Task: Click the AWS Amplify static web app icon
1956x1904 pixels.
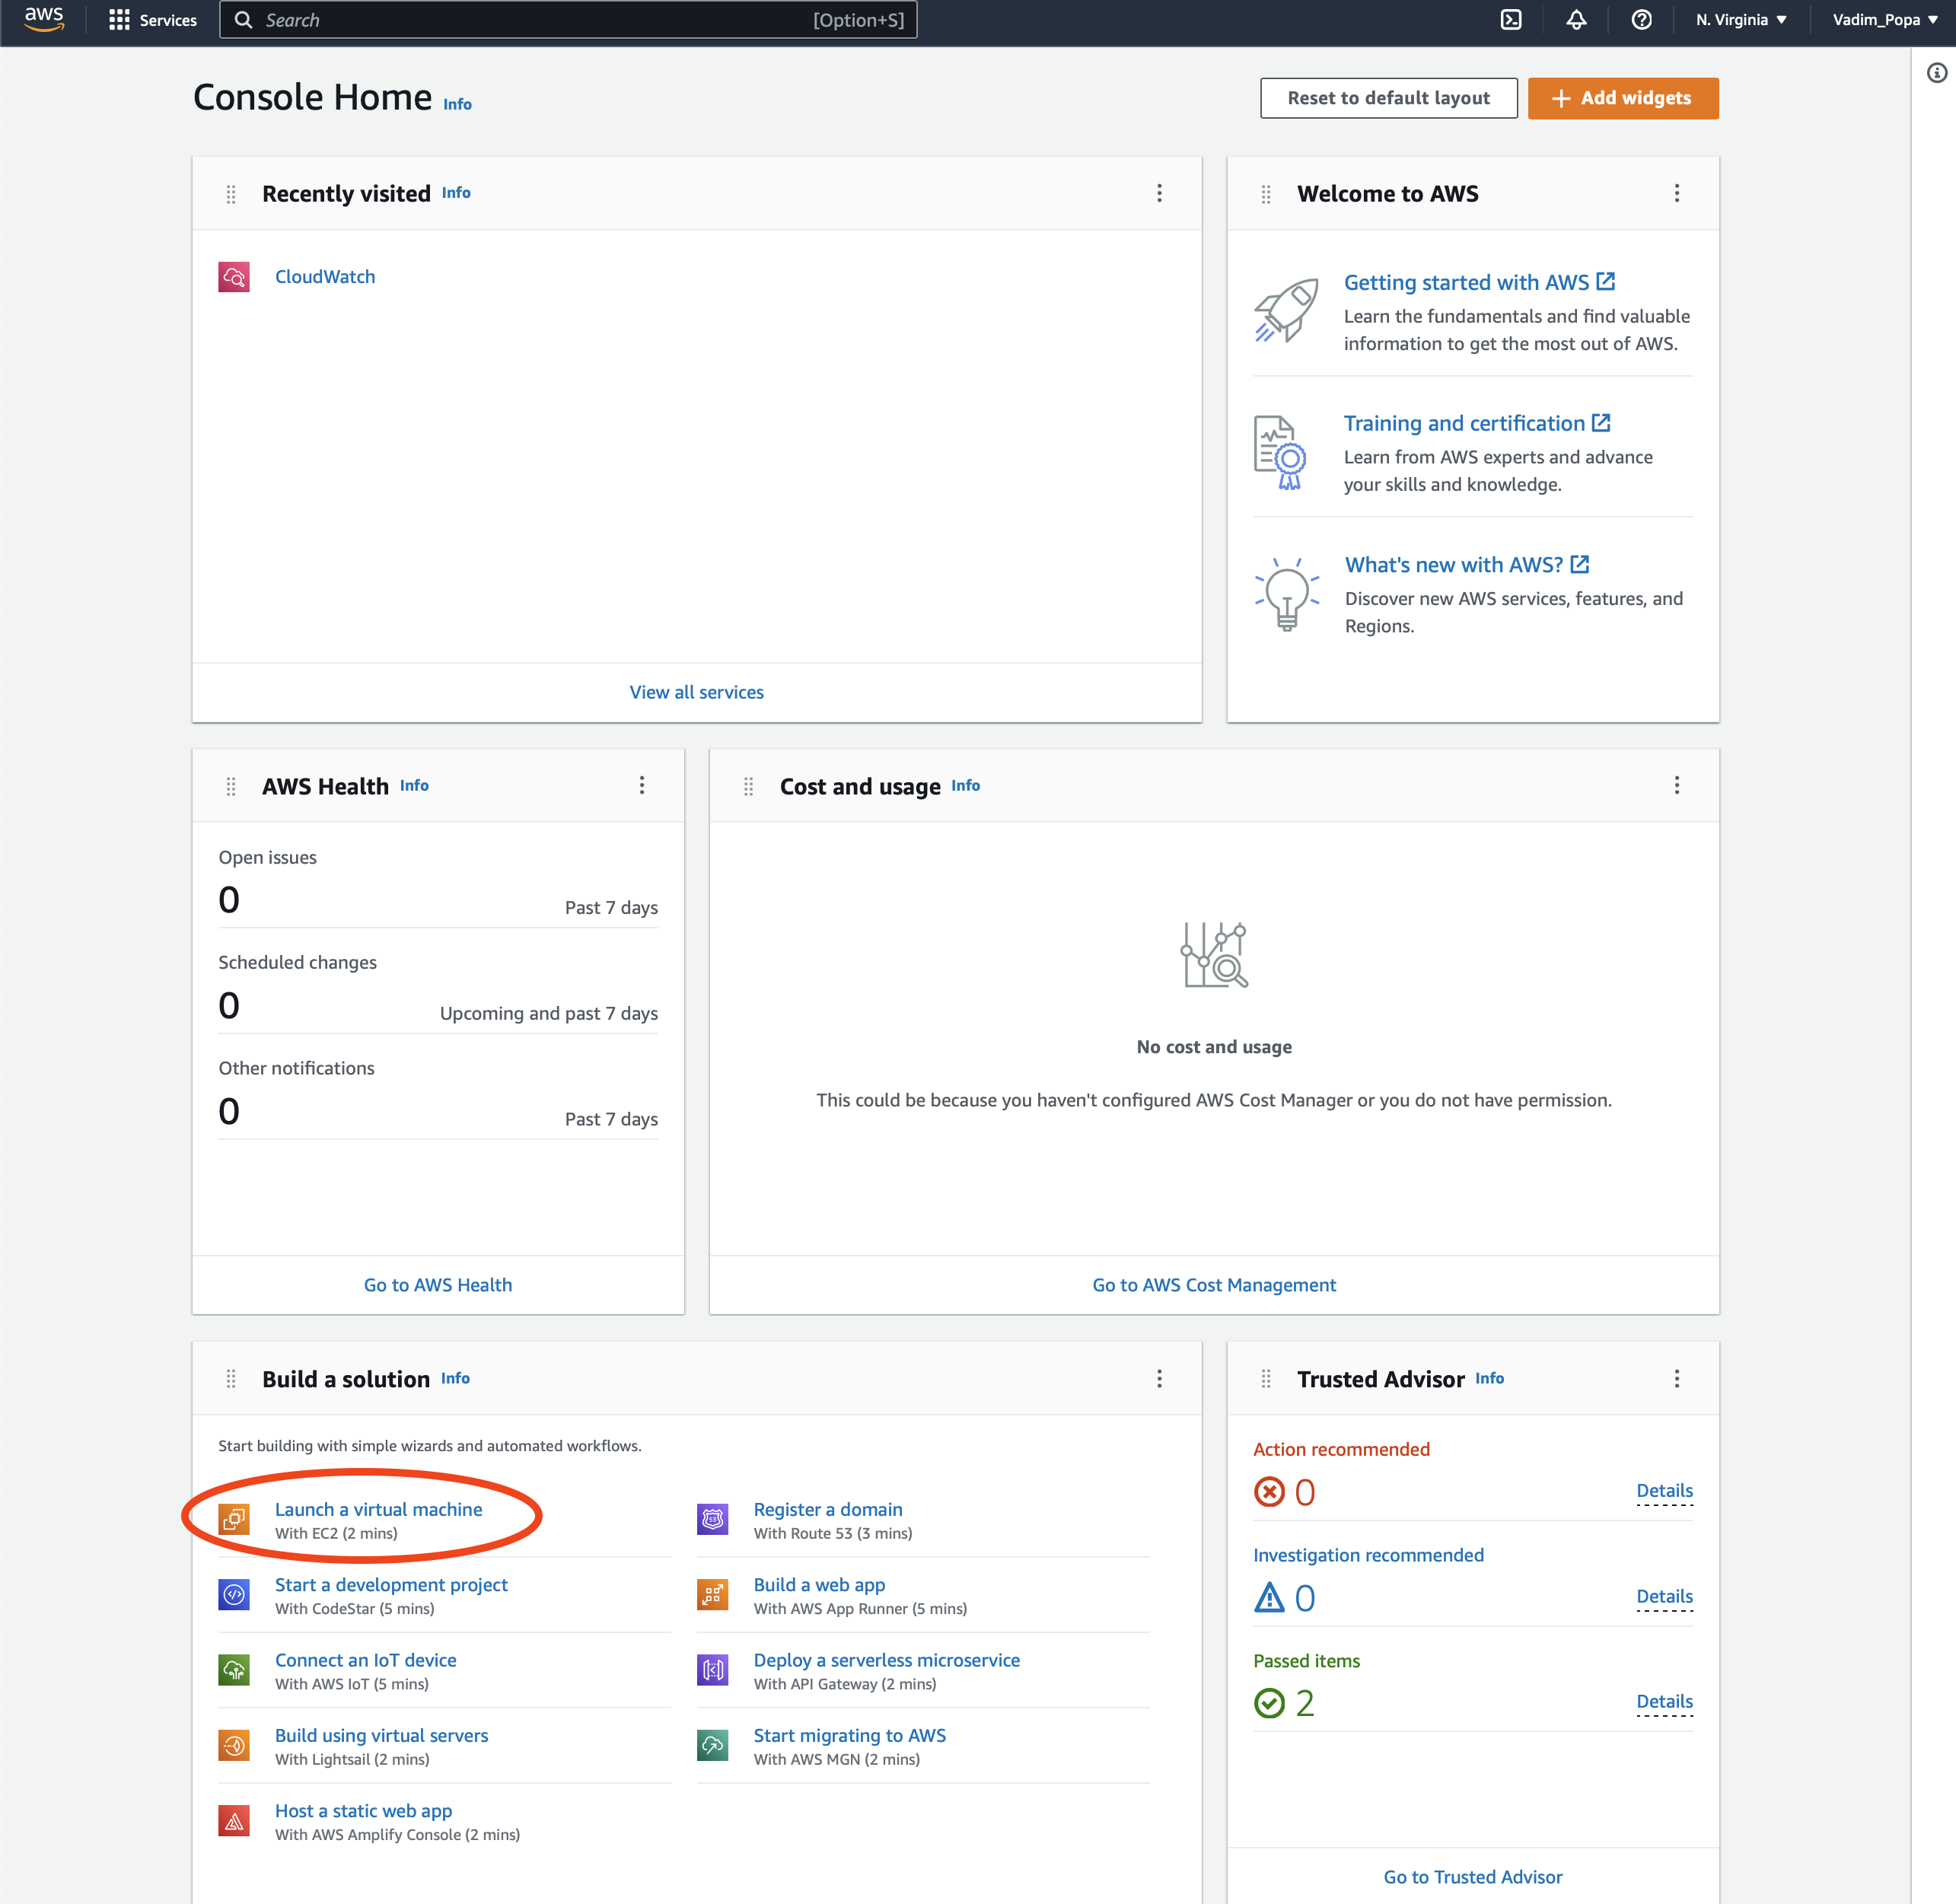Action: pyautogui.click(x=234, y=1820)
